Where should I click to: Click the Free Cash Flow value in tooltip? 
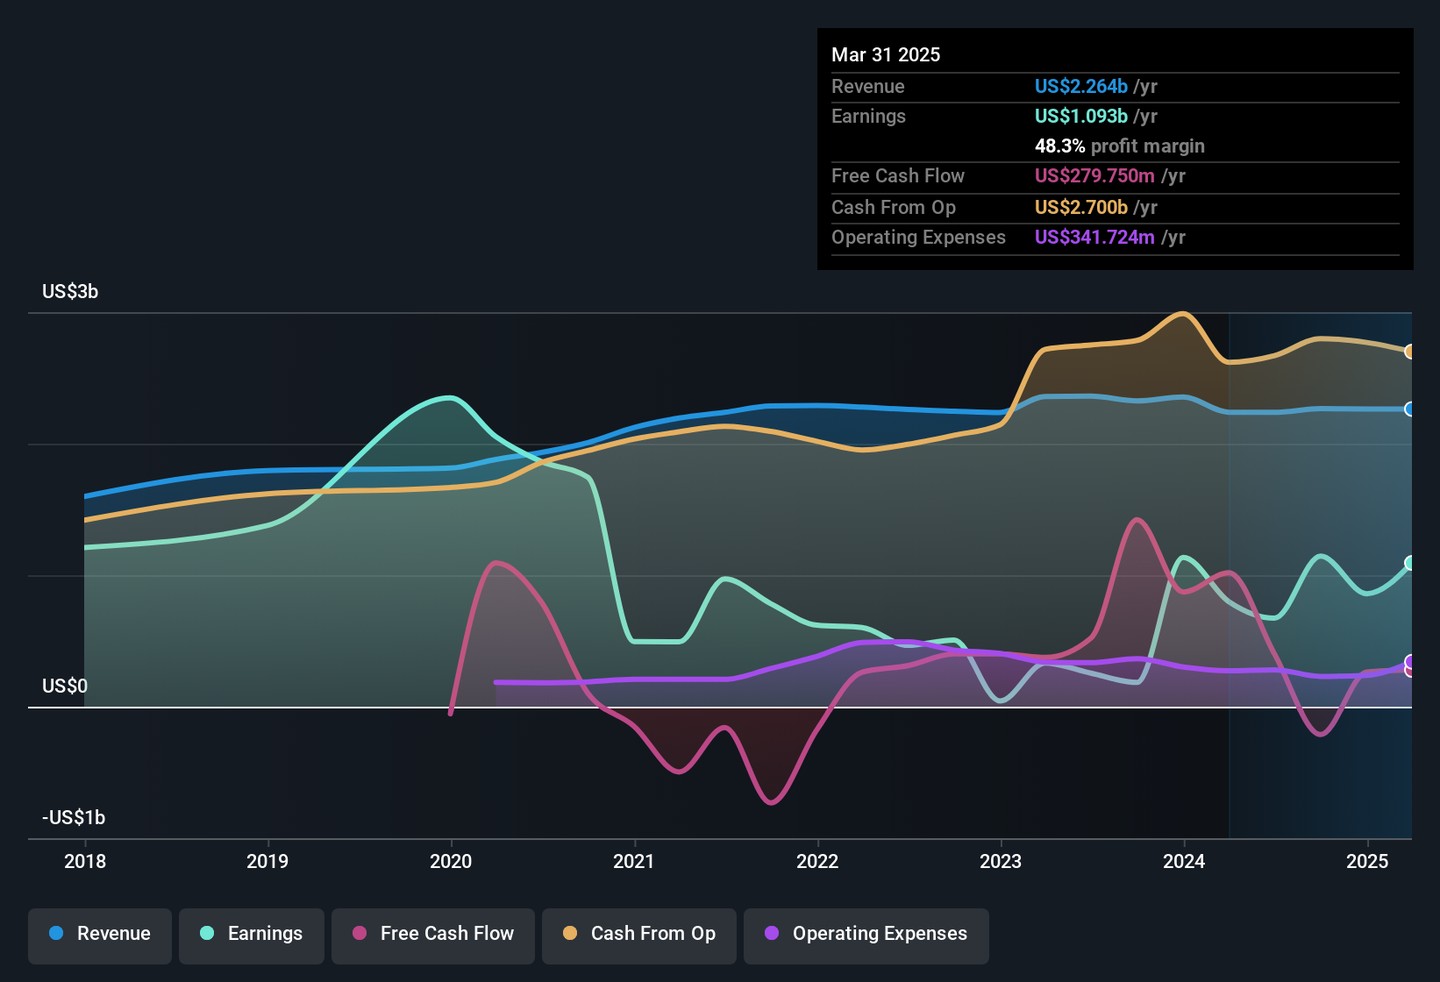click(1094, 176)
